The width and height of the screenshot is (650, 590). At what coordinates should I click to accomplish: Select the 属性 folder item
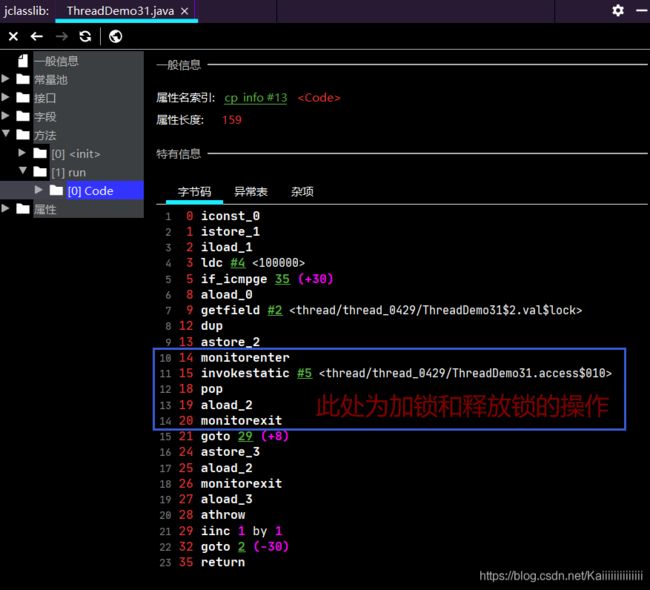point(45,209)
